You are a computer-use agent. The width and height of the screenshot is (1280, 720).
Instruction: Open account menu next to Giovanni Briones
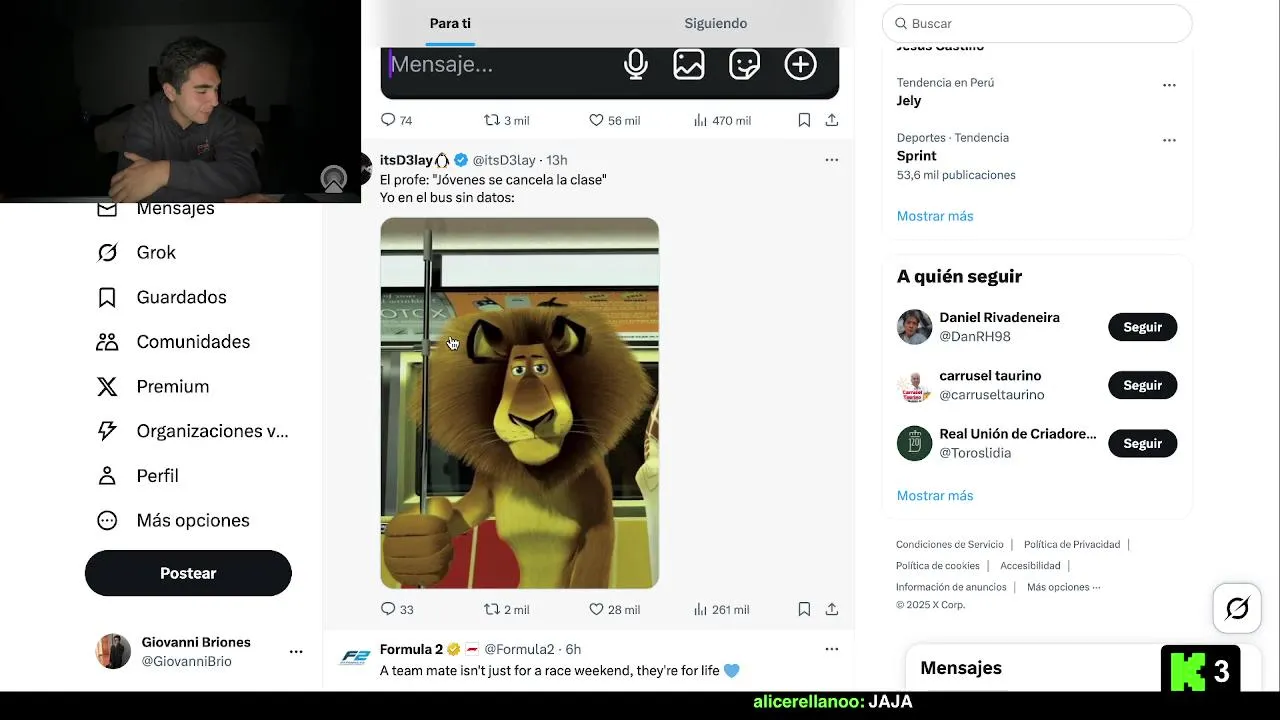point(296,651)
